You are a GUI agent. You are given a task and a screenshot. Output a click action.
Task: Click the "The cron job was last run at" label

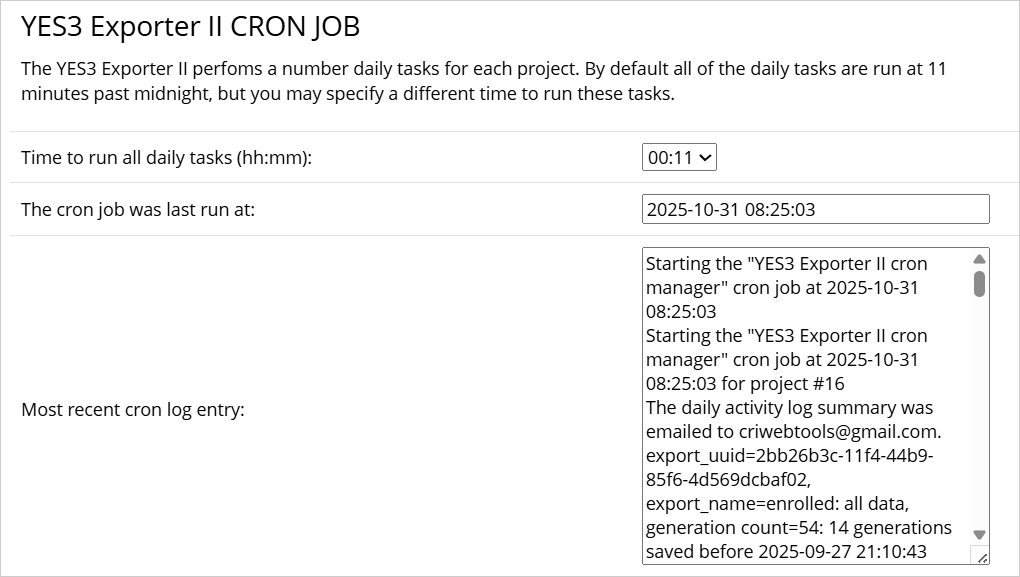pyautogui.click(x=138, y=210)
